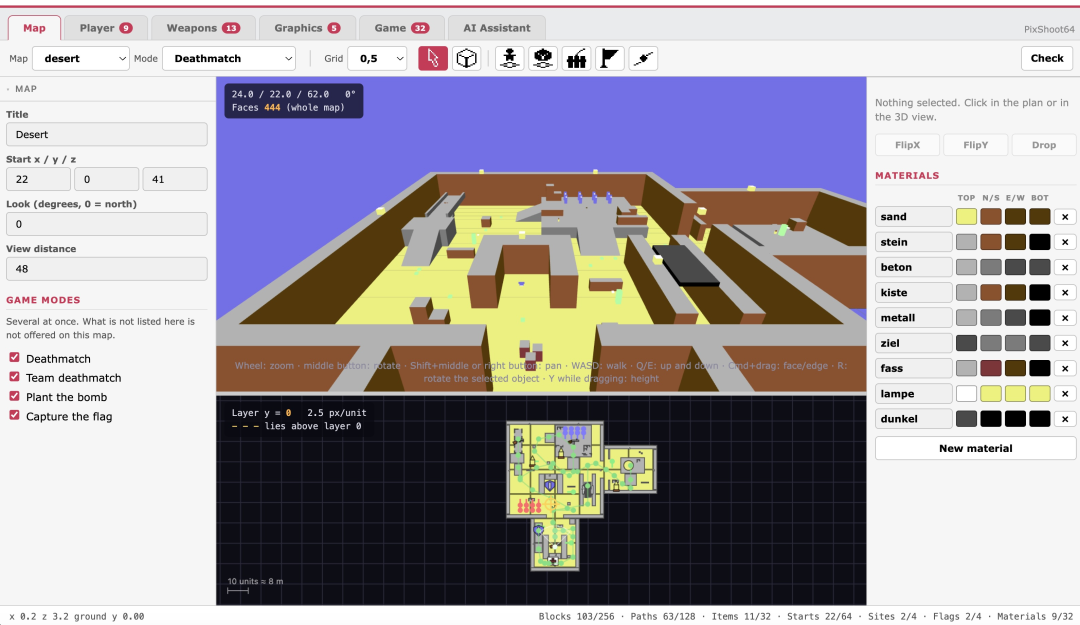Click the lampe TOP white color swatch

click(x=966, y=393)
